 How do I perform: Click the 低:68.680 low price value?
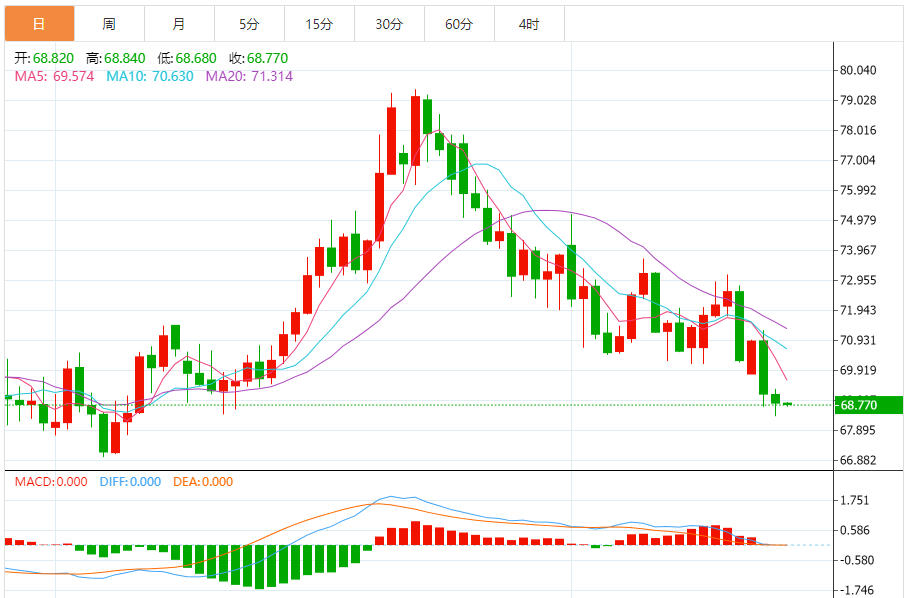(x=187, y=58)
